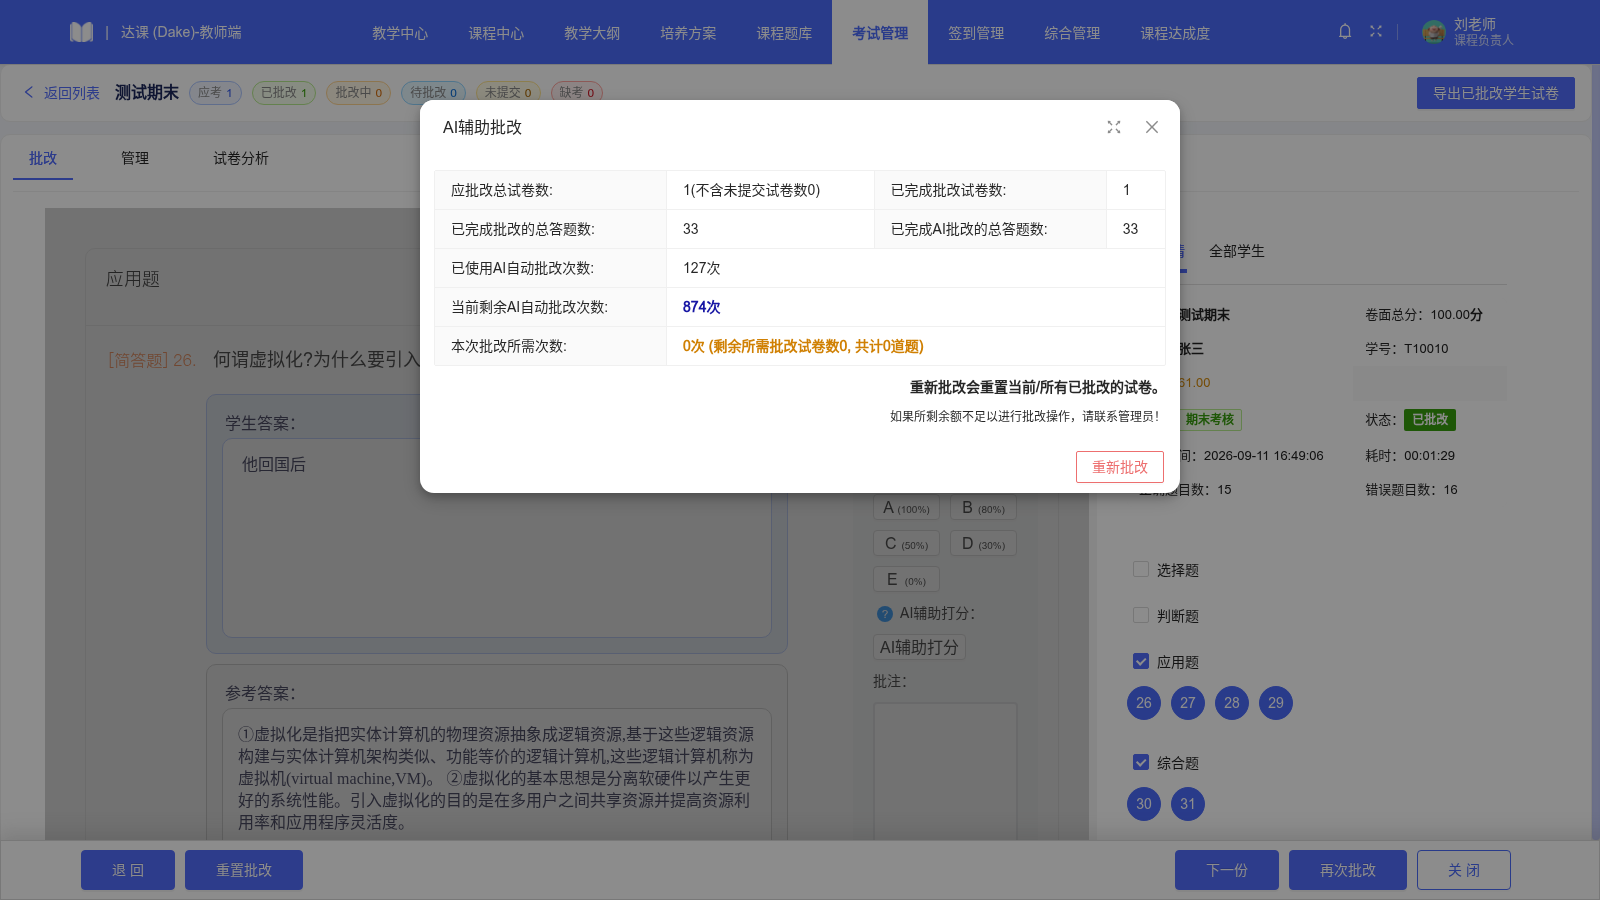Click the 重新批改 button in dialog
The image size is (1600, 900).
pos(1120,467)
